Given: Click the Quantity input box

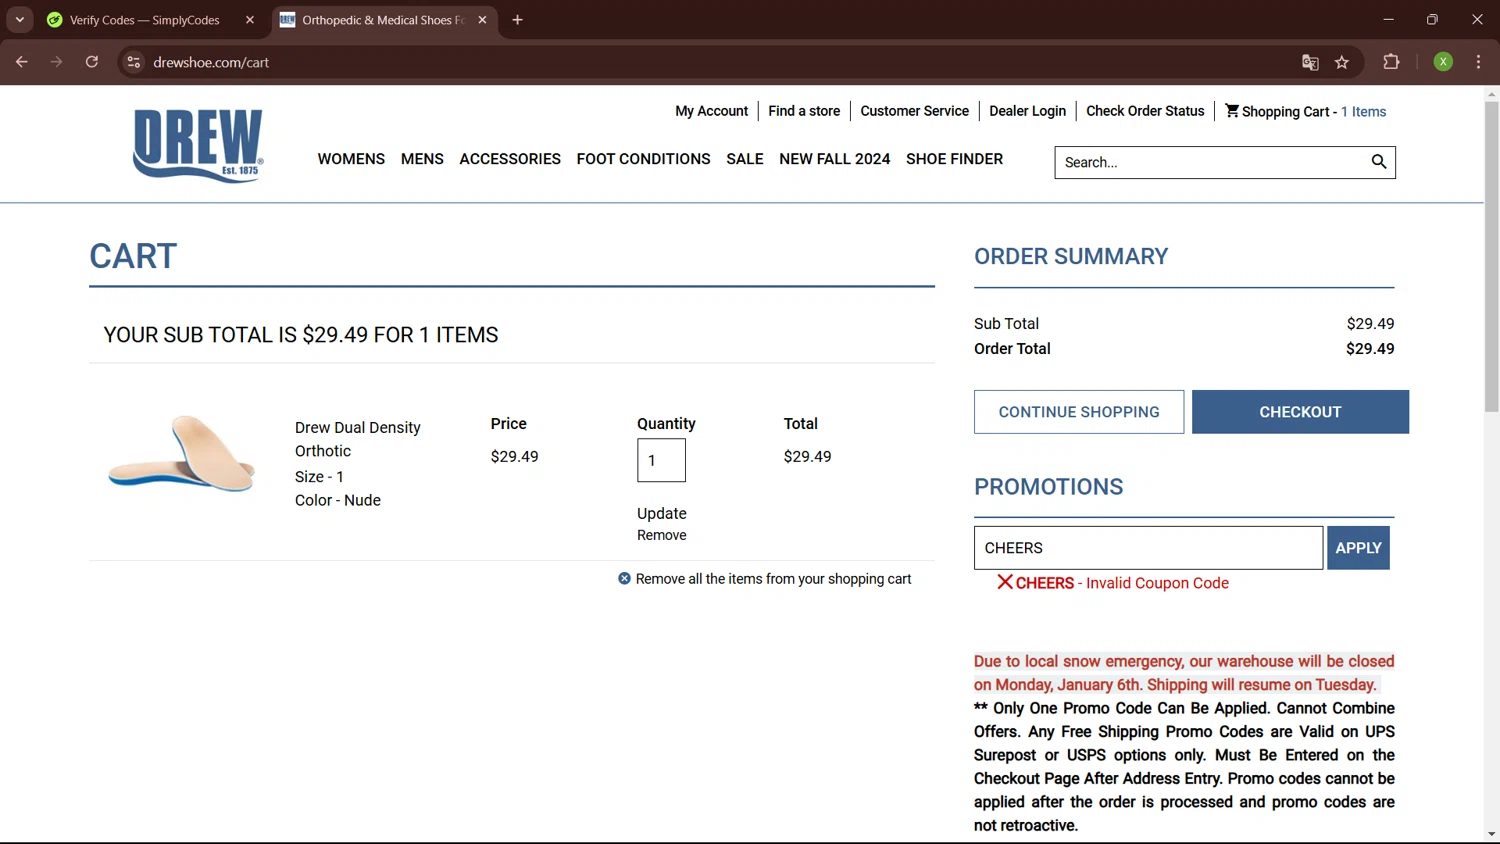Looking at the screenshot, I should click(661, 460).
